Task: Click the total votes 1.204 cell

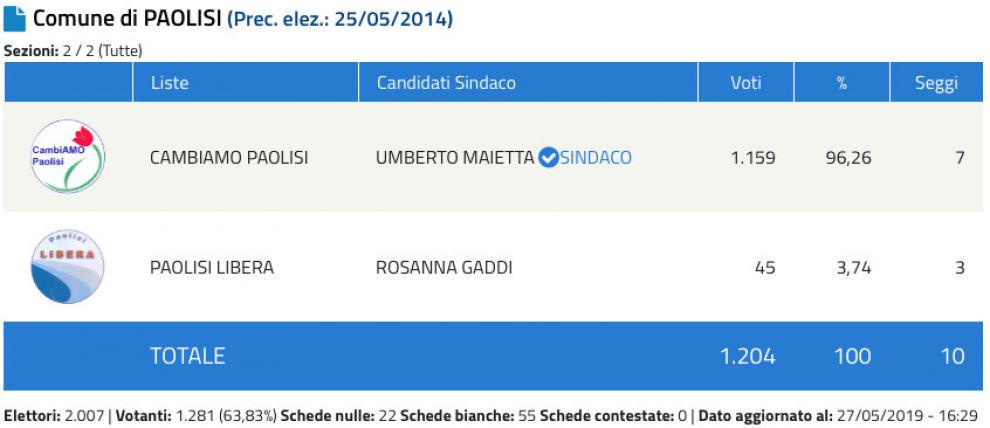Action: (748, 356)
